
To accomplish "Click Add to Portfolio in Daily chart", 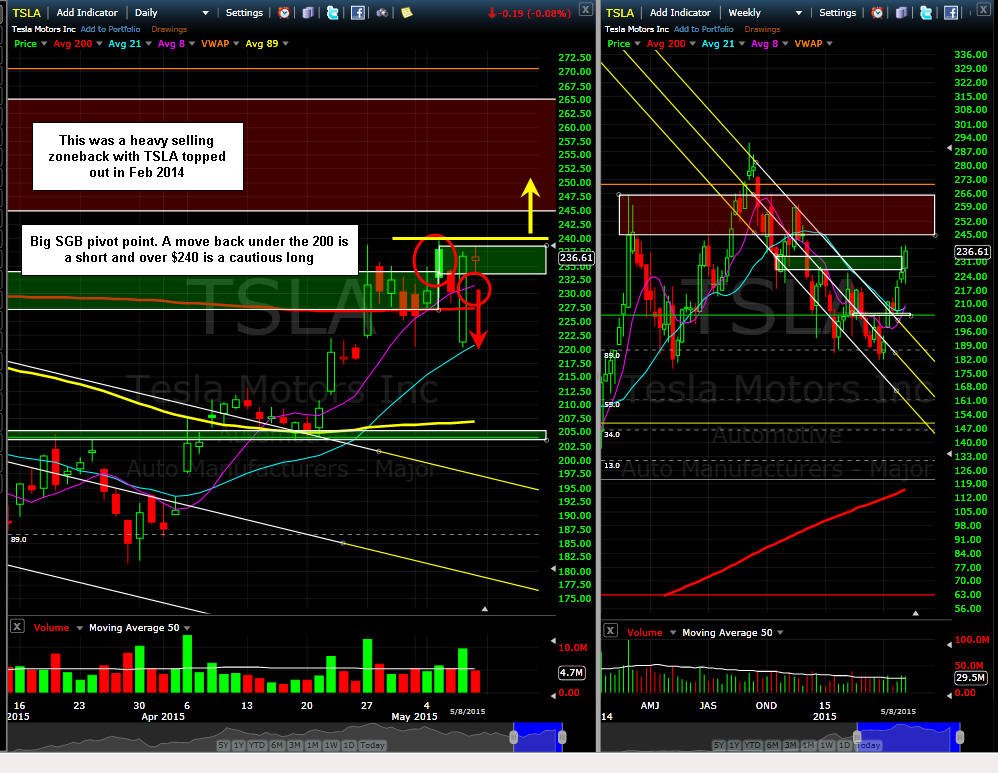I will click(110, 29).
